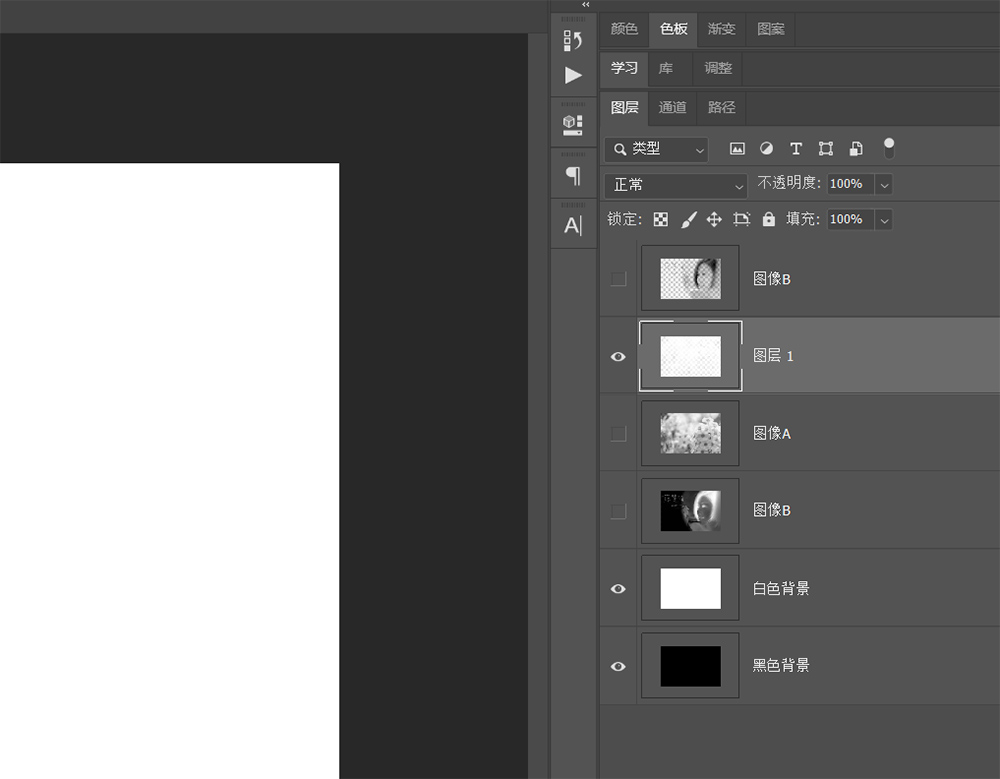The height and width of the screenshot is (779, 1000).
Task: Filter layers by pixel layer icon
Action: point(737,149)
